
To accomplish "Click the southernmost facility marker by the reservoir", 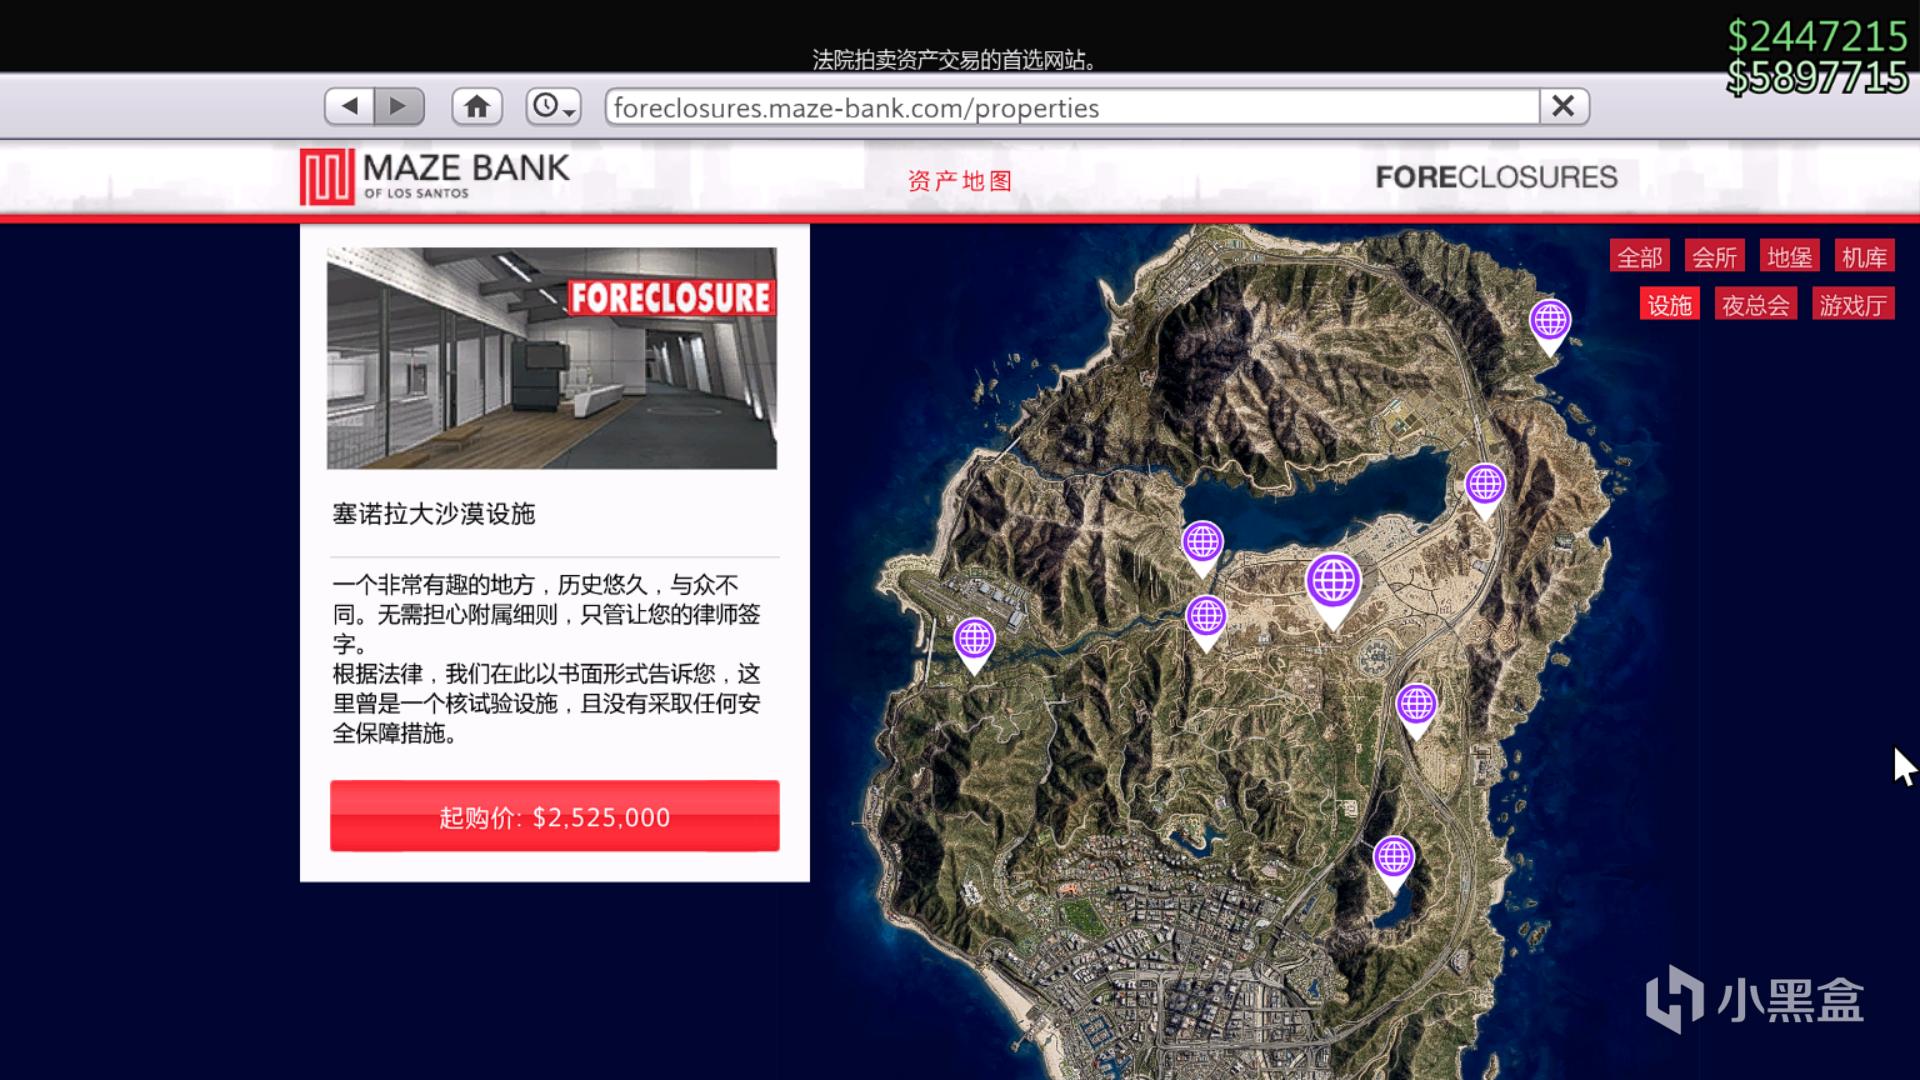I will (1393, 859).
